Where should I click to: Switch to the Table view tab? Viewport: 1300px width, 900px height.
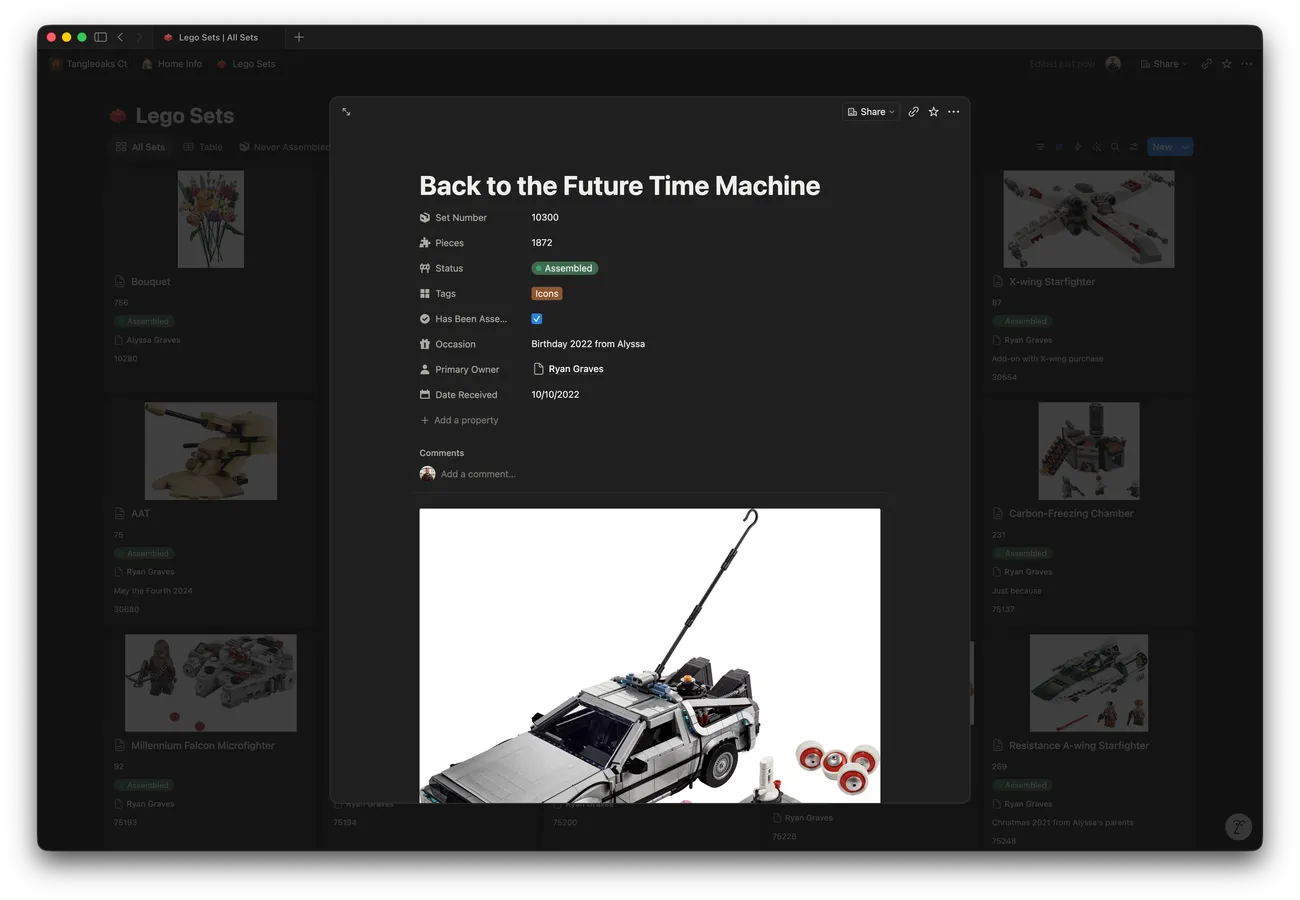pos(203,147)
